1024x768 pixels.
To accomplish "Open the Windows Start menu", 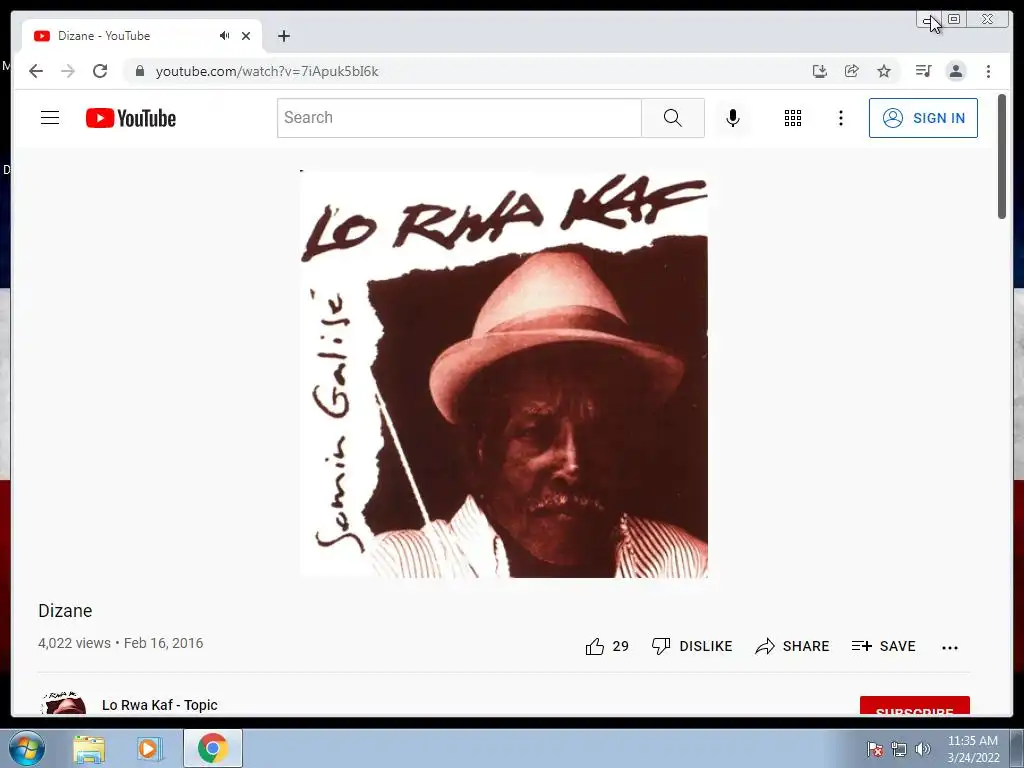I will [27, 748].
